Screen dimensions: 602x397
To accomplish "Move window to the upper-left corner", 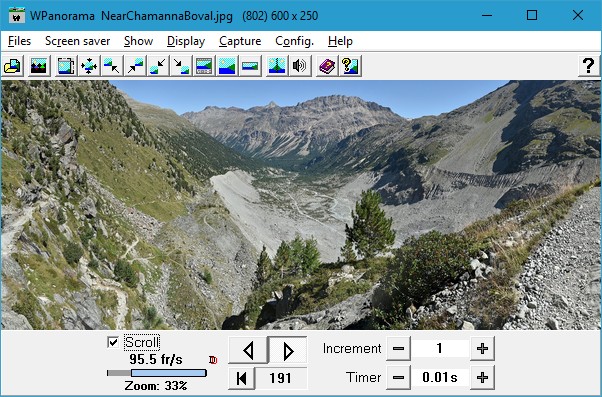I will click(112, 66).
